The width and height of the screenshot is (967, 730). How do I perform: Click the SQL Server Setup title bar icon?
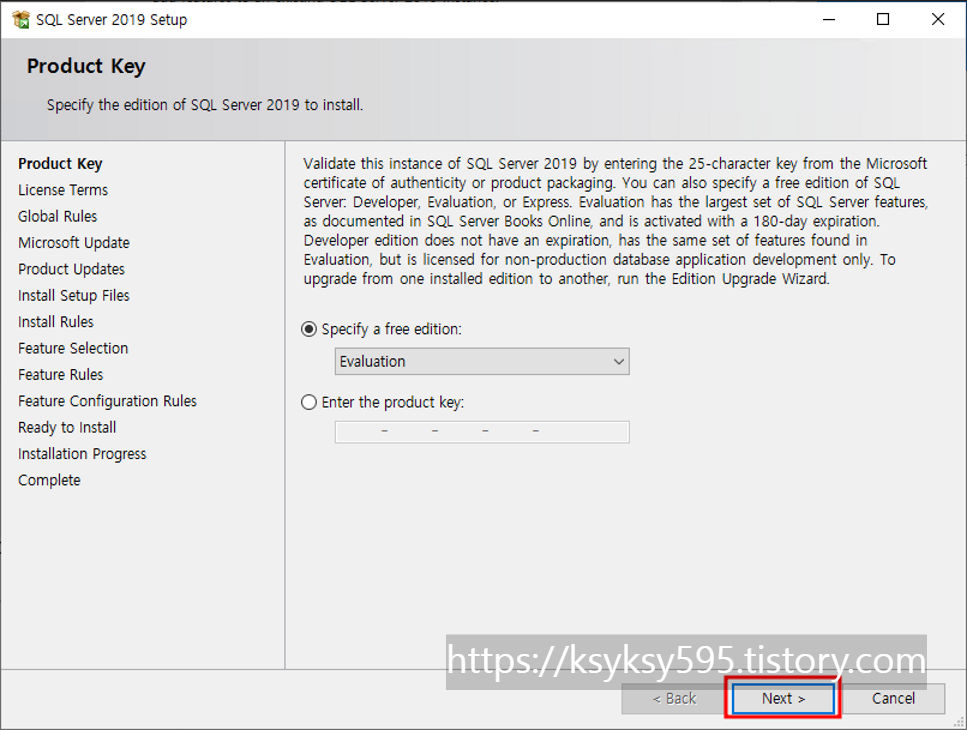pos(21,20)
